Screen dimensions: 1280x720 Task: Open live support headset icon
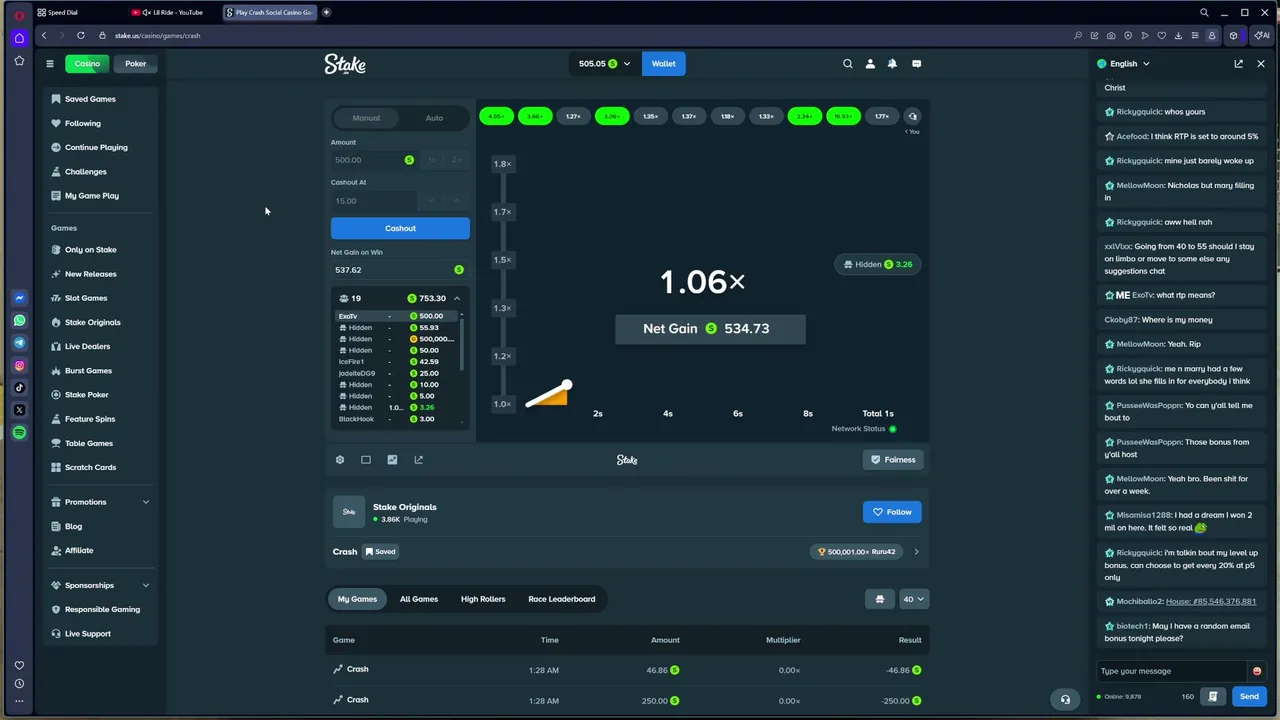pos(1065,700)
